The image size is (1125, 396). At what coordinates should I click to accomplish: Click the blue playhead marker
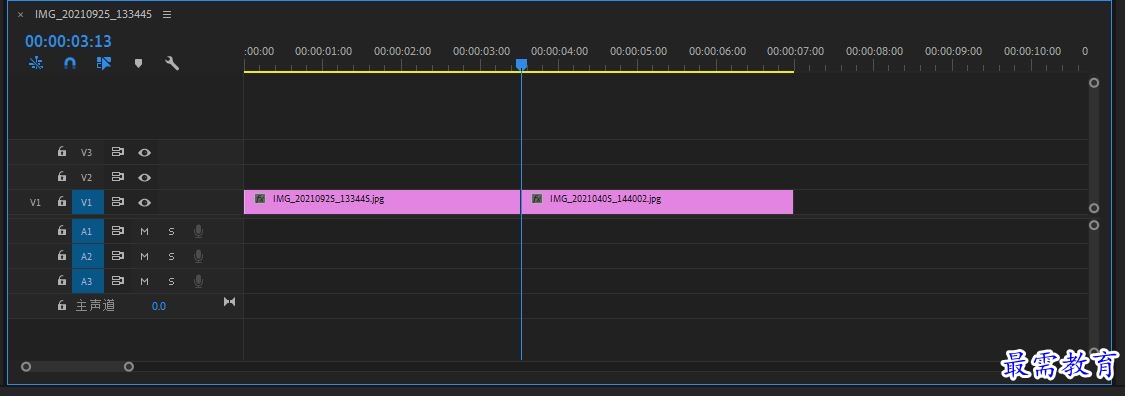tap(522, 65)
